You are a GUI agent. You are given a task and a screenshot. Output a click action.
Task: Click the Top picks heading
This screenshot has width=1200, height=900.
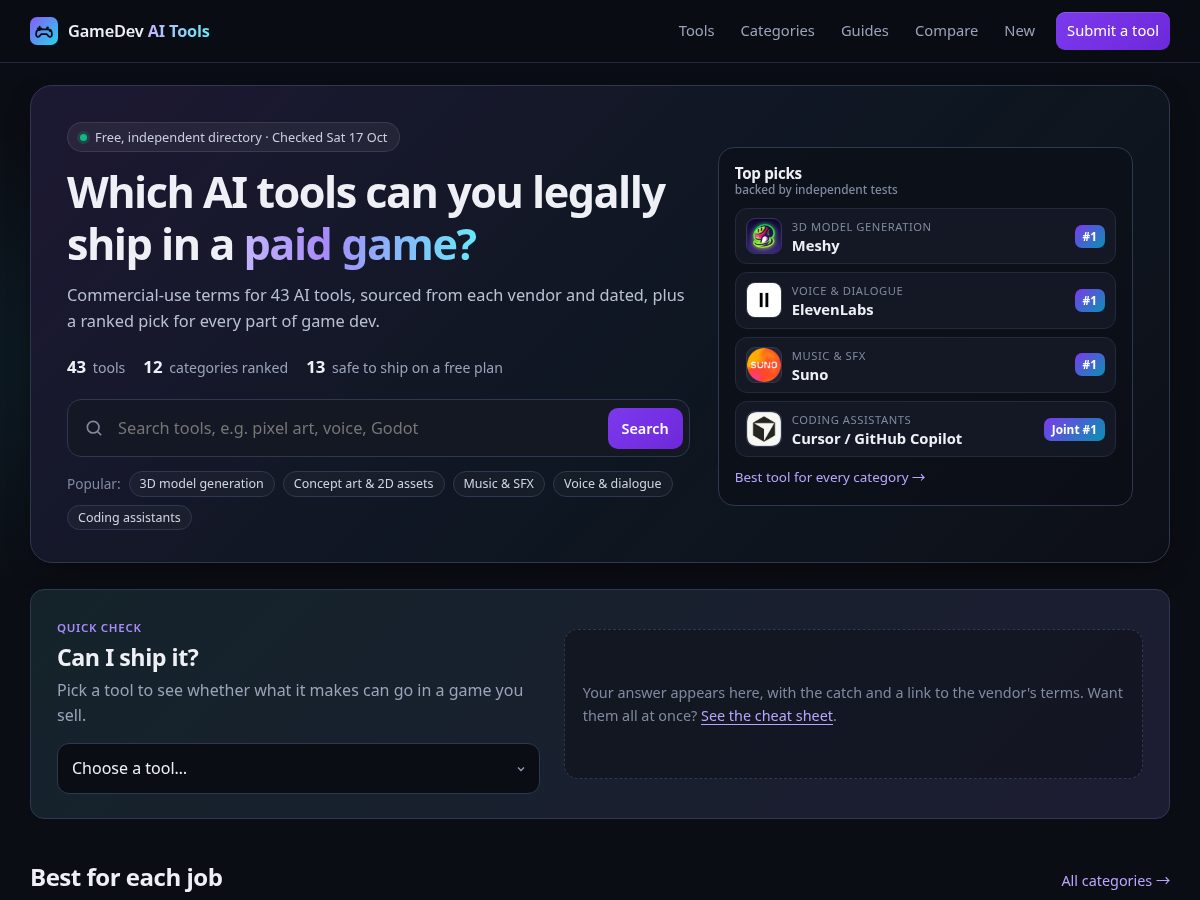pos(768,173)
